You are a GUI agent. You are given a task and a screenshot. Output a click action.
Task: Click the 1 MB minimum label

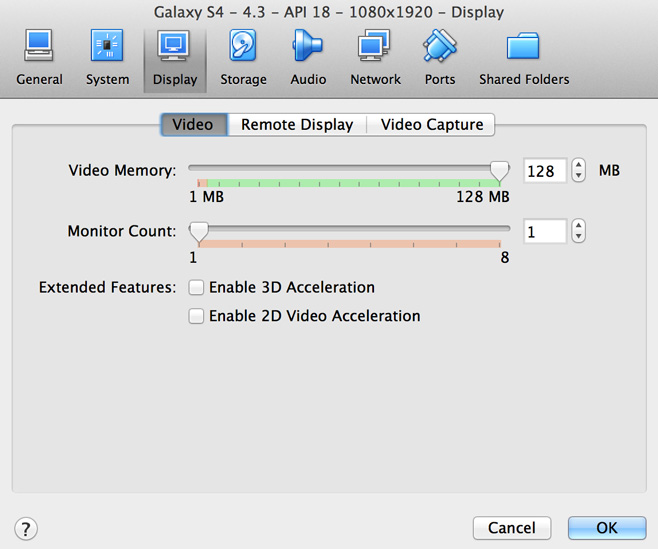tap(206, 197)
